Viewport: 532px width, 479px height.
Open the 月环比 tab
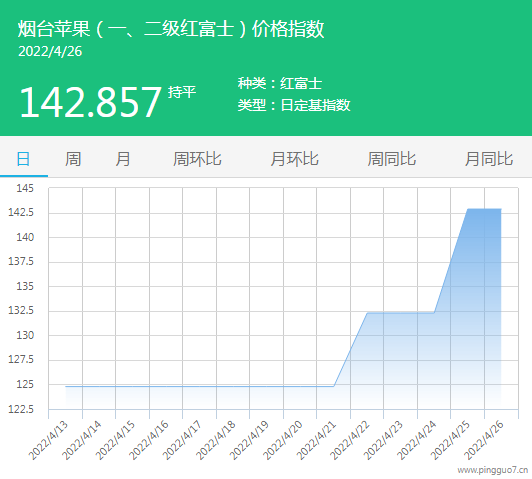[x=294, y=159]
